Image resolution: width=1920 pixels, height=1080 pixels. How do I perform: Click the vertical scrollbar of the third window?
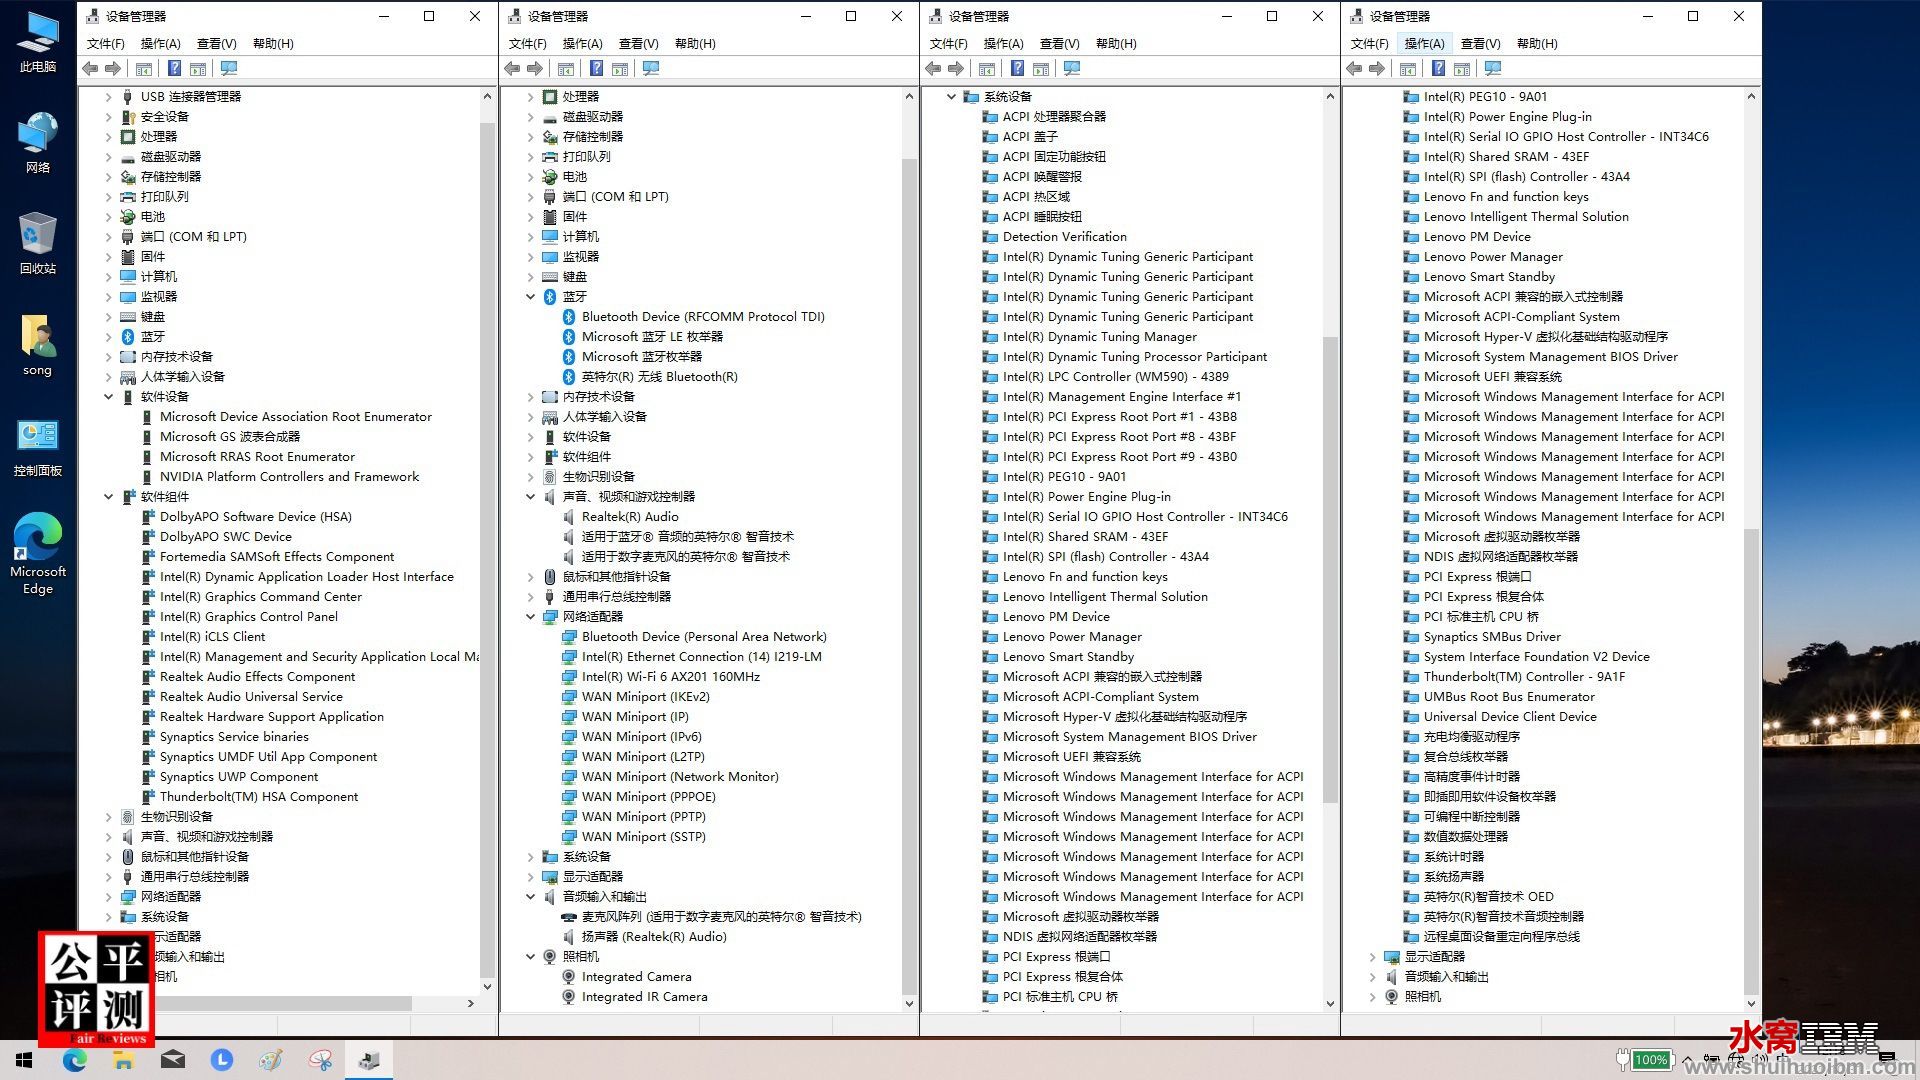(1330, 570)
